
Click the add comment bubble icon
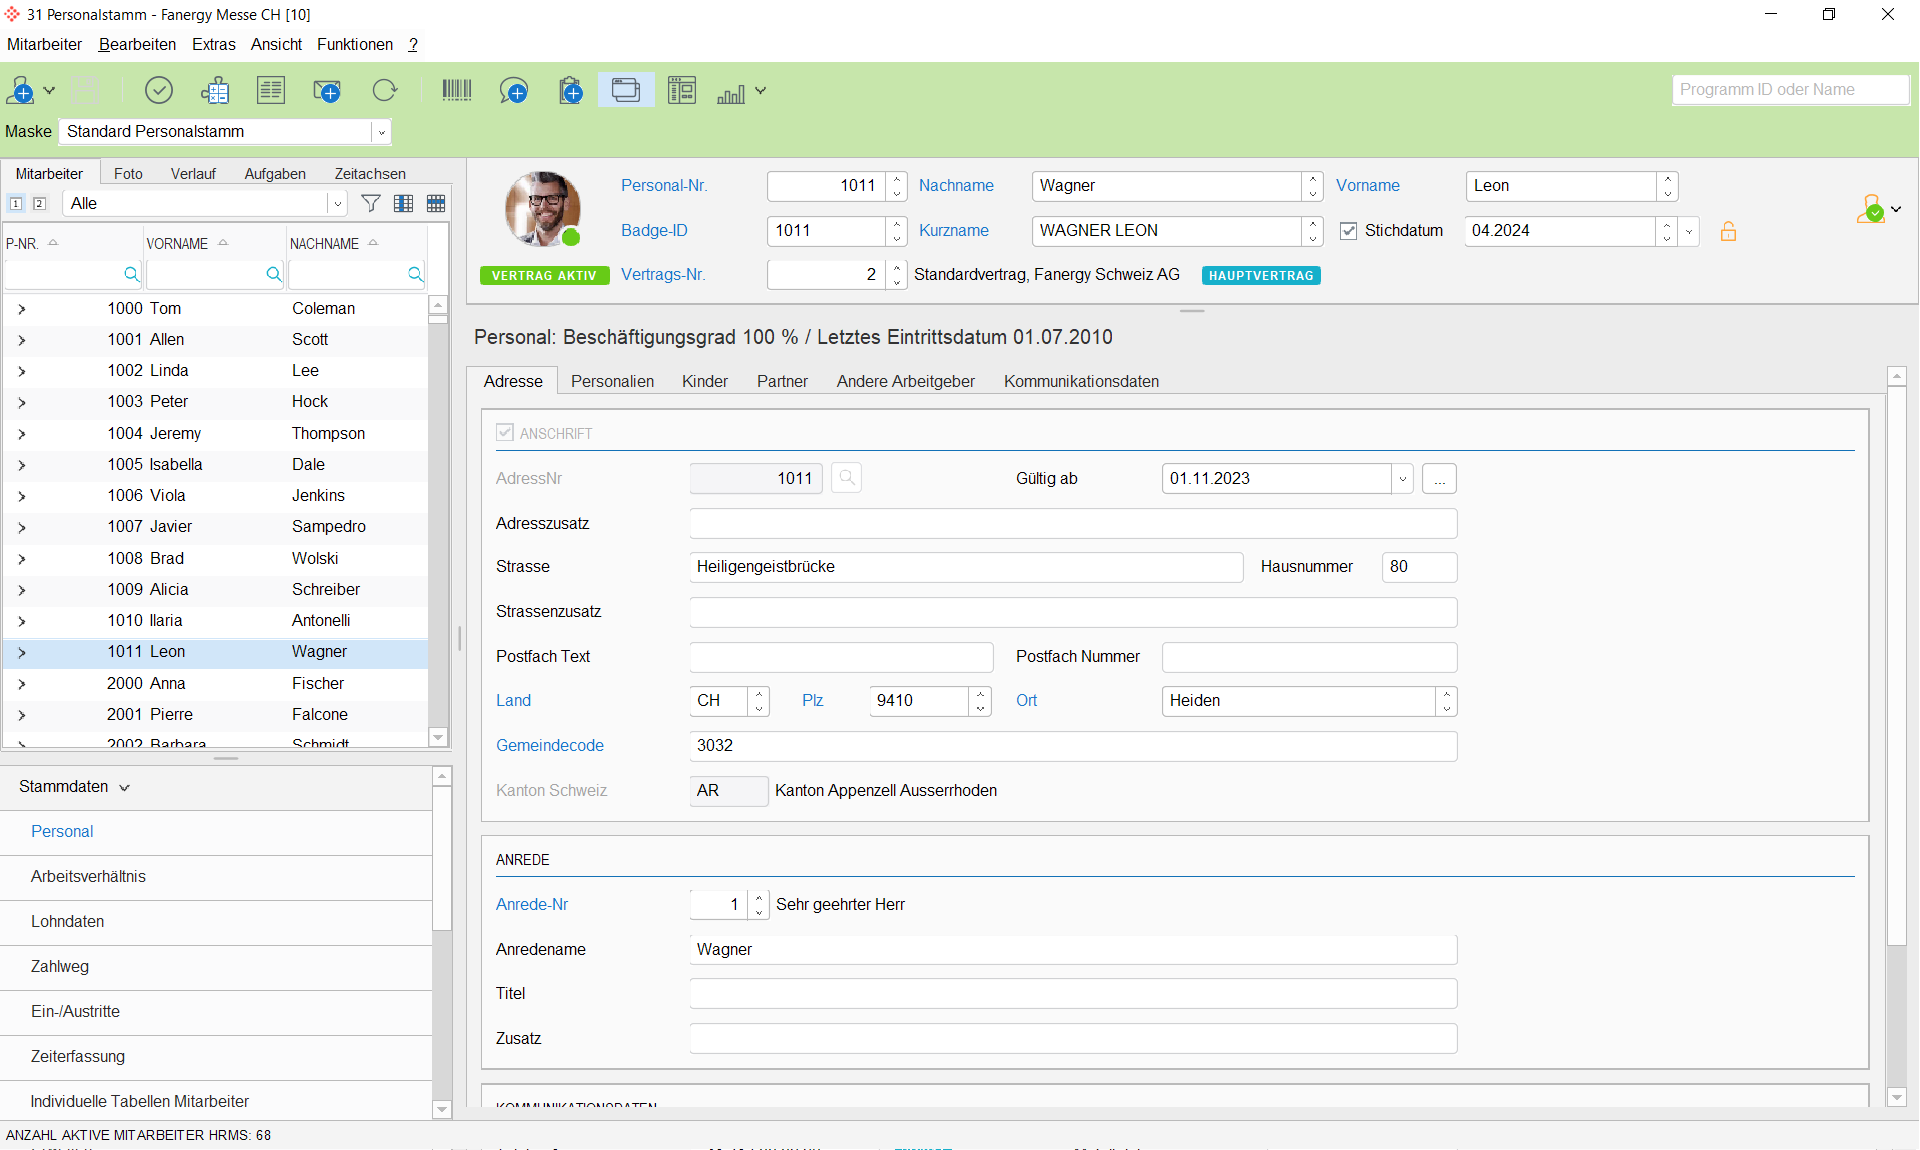pyautogui.click(x=513, y=91)
